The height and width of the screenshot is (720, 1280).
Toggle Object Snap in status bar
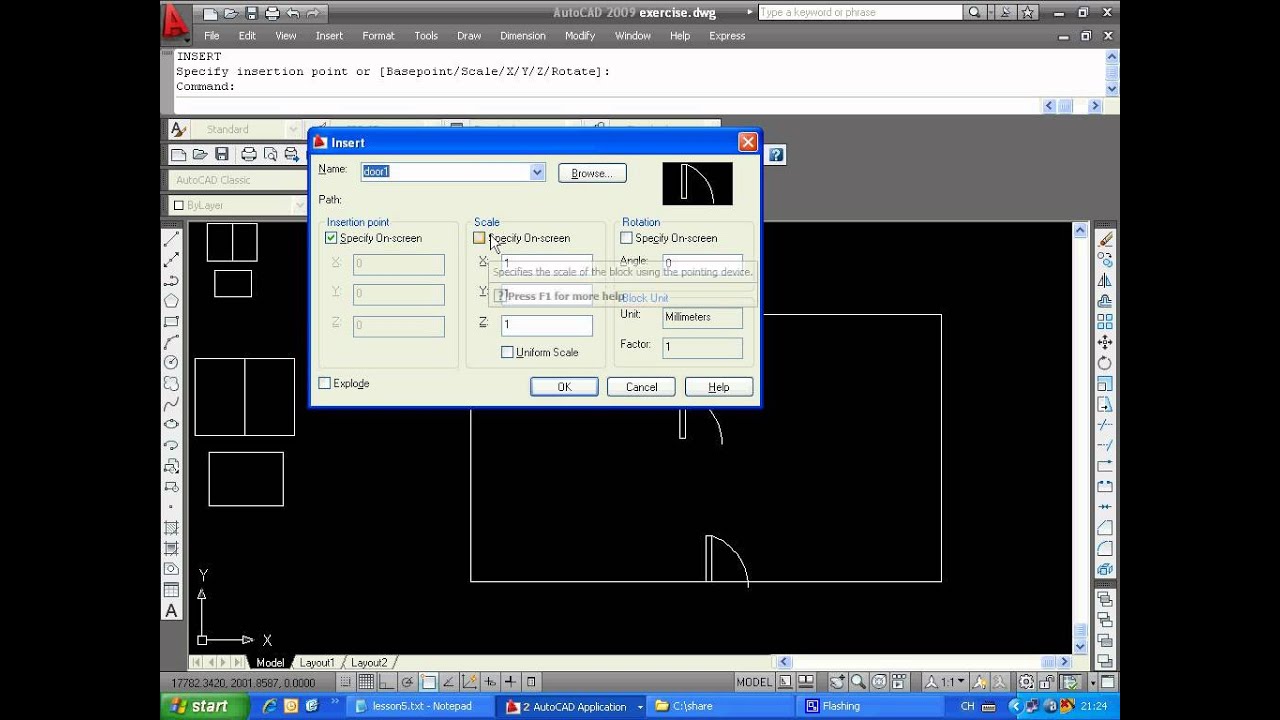coord(428,682)
